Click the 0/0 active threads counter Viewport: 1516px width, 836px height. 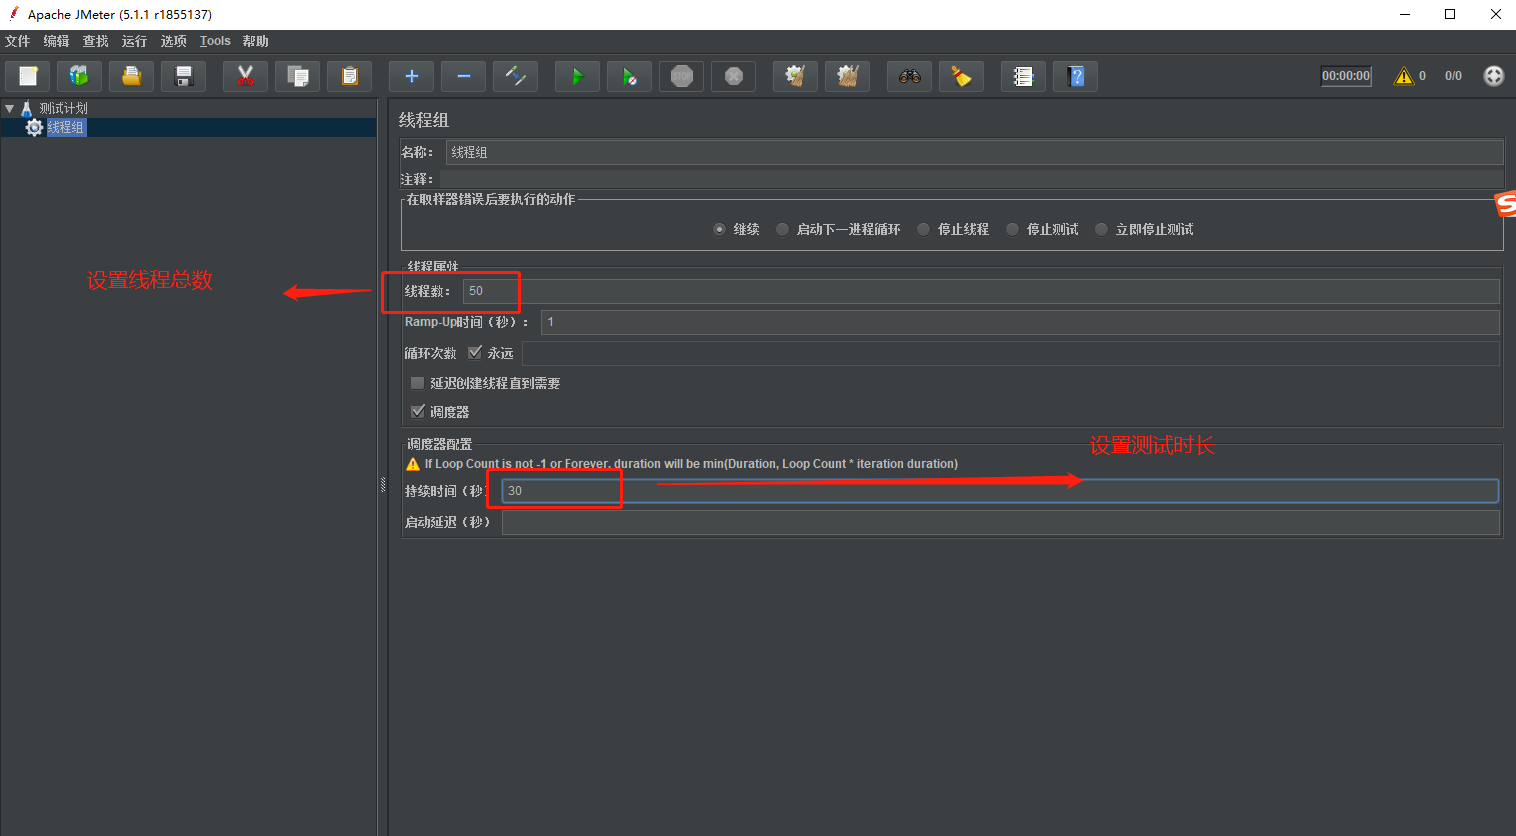point(1453,76)
